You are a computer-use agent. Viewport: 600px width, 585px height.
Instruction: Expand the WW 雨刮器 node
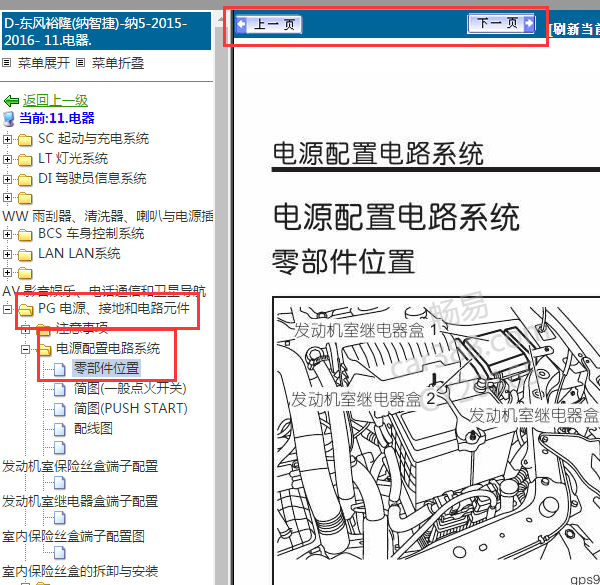(7, 197)
